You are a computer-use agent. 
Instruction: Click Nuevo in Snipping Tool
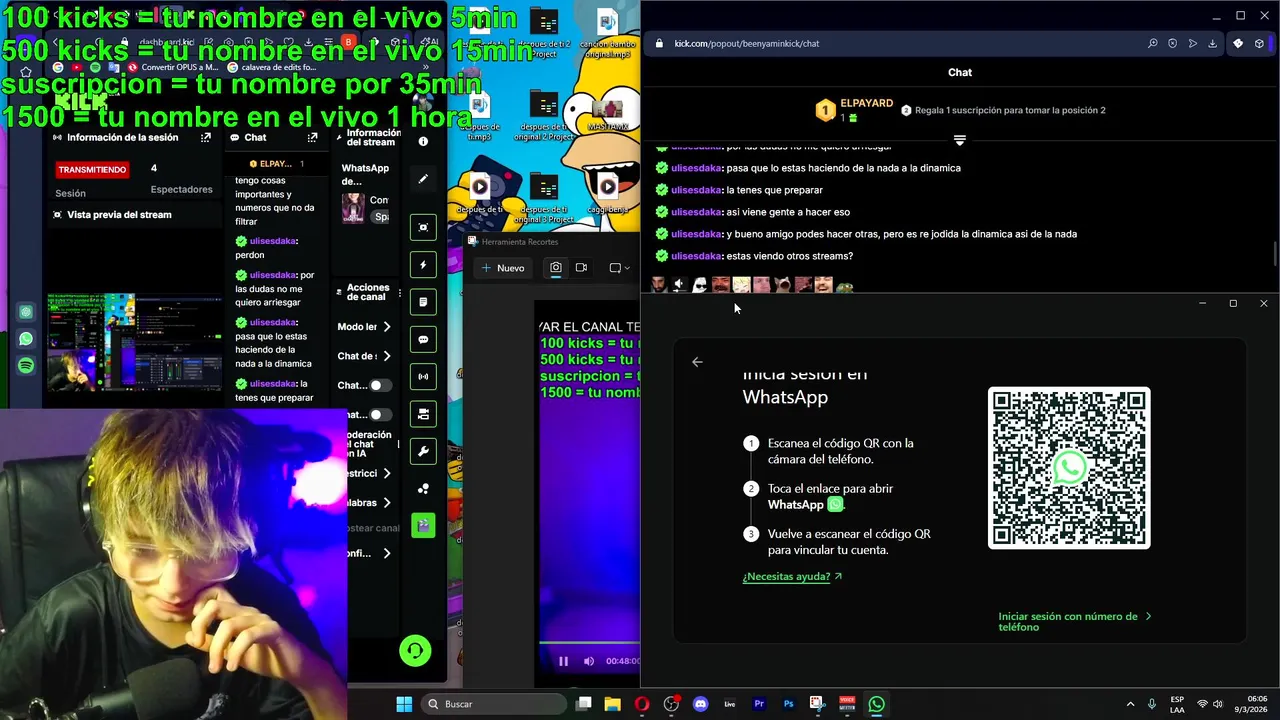click(502, 267)
